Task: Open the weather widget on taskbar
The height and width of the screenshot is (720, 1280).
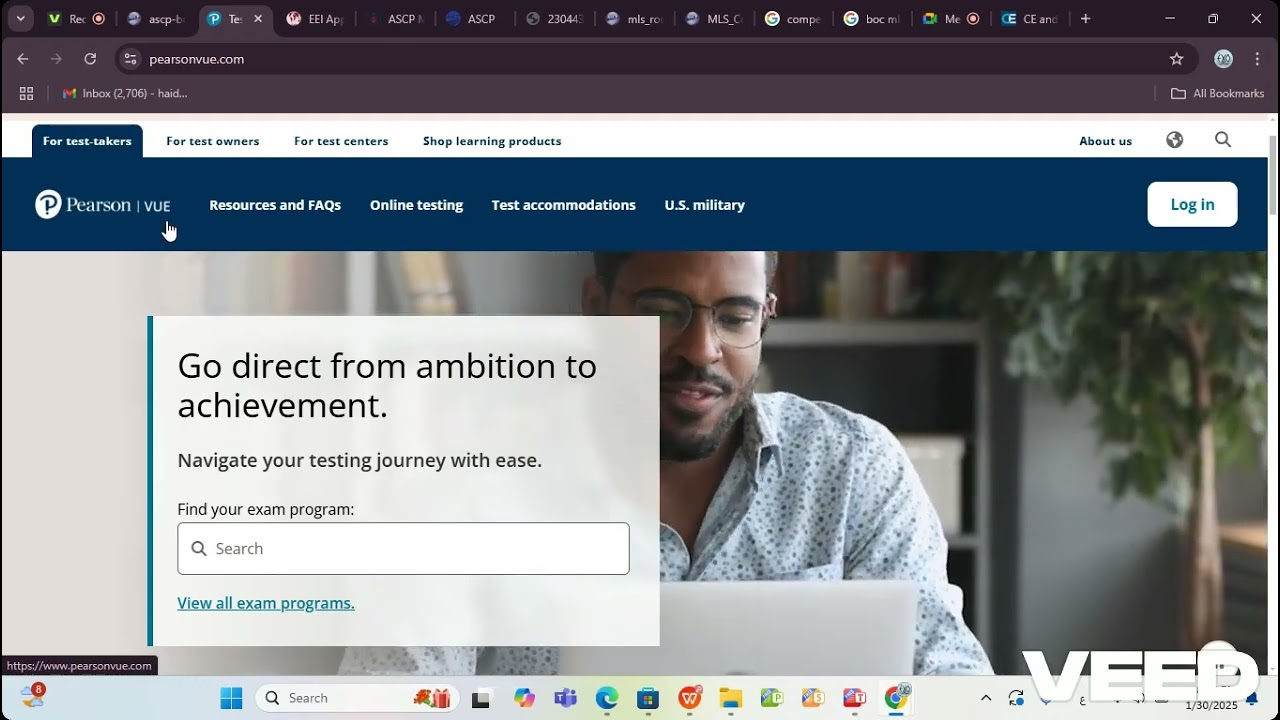Action: pos(32,696)
